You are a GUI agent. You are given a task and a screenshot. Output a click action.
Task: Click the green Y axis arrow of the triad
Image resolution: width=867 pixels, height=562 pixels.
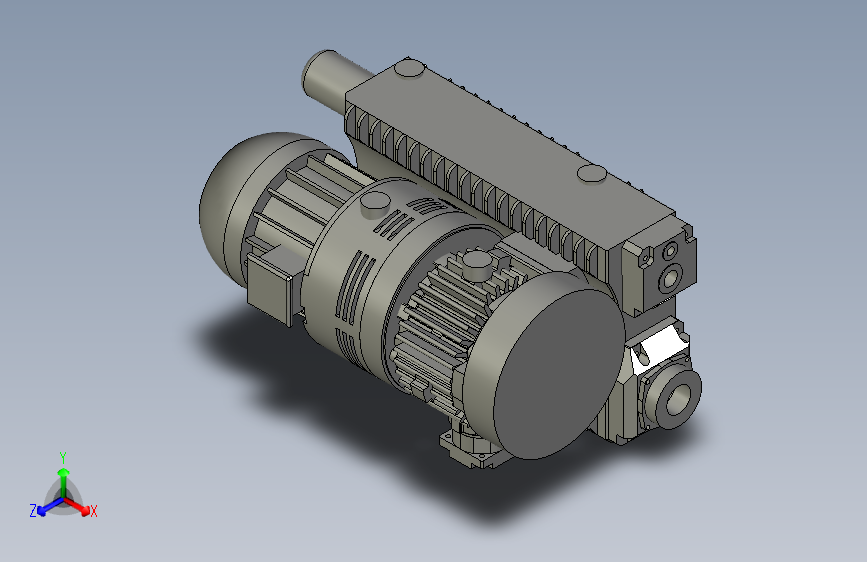tap(64, 484)
